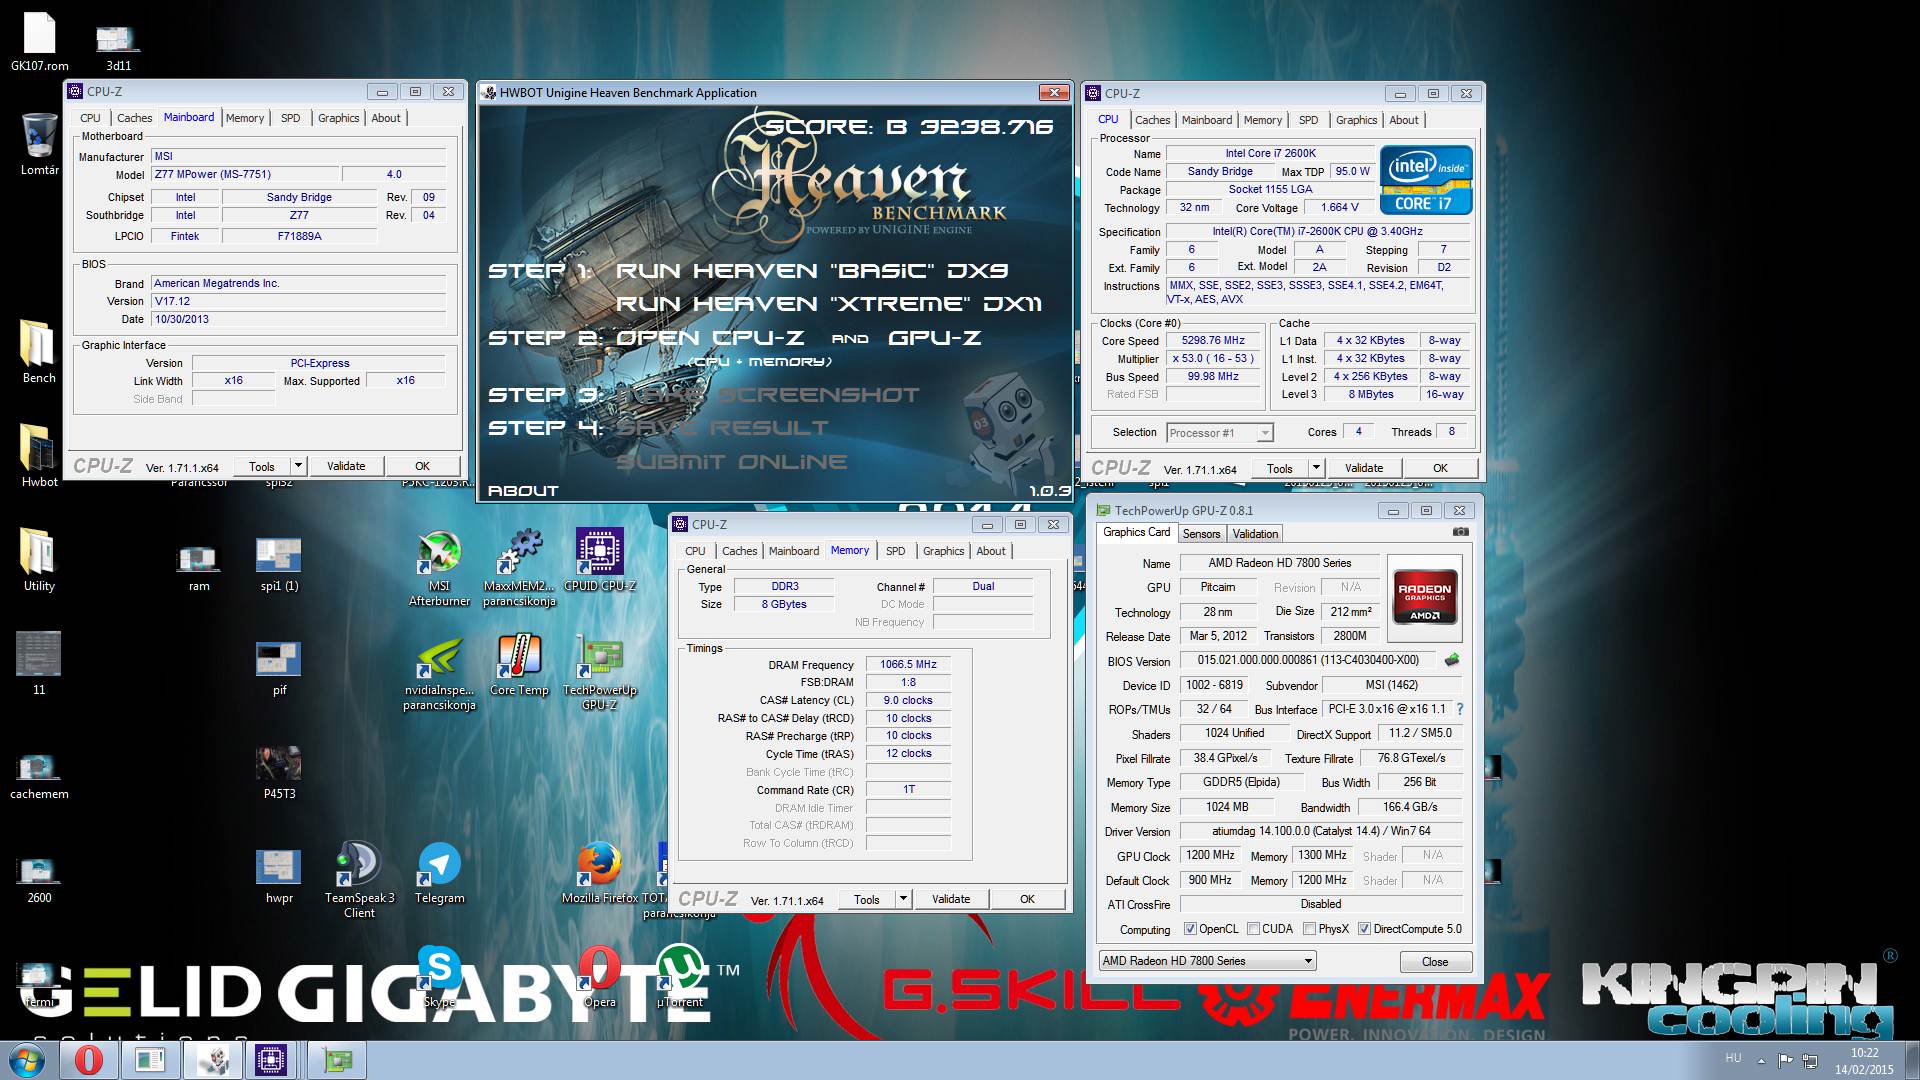The image size is (1920, 1080).
Task: Click RUN HEAVEN BASIC DX9 in HWBOT app
Action: [811, 271]
